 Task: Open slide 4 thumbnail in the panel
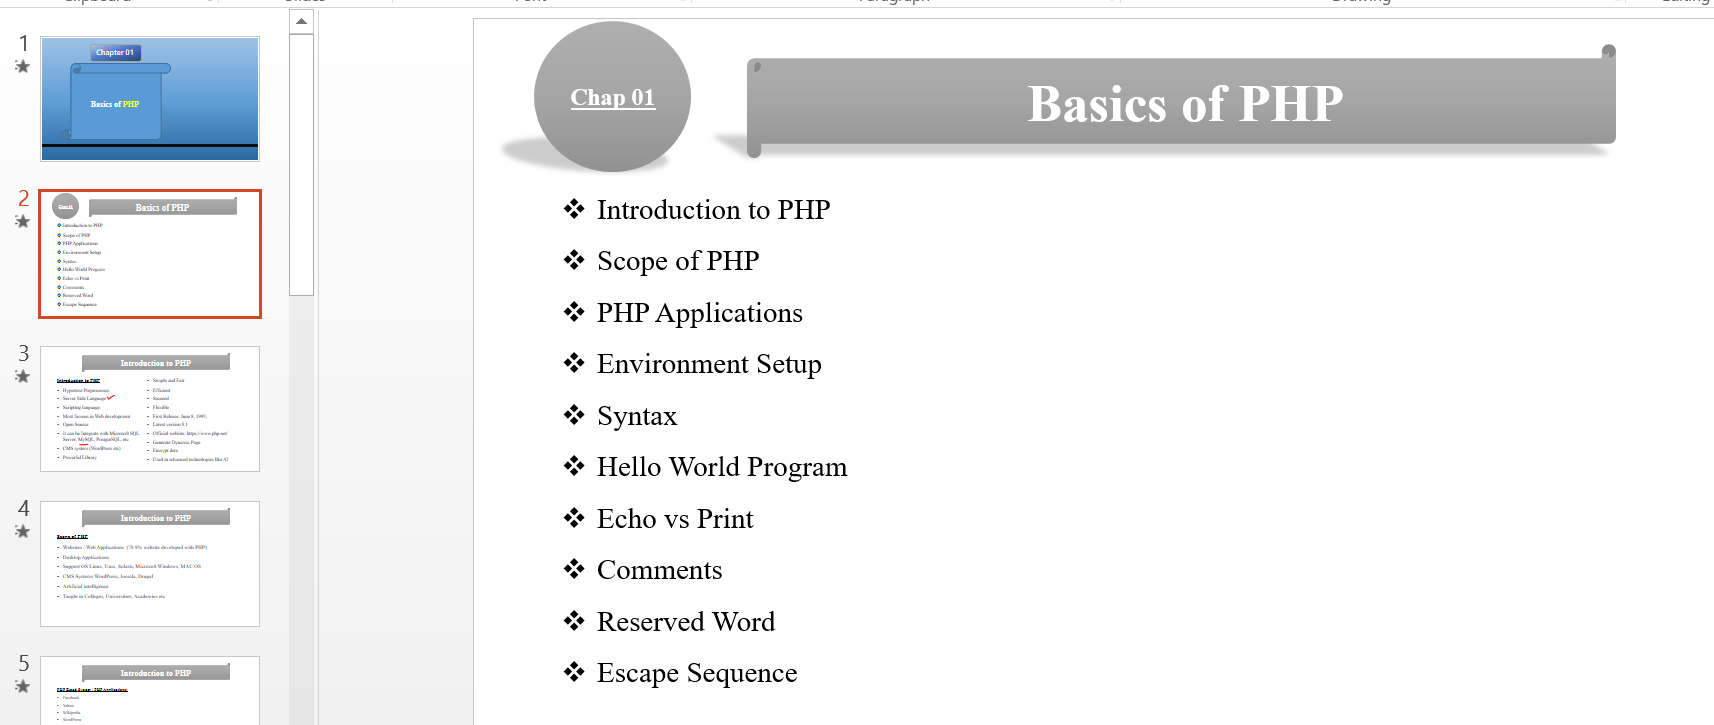pyautogui.click(x=150, y=564)
